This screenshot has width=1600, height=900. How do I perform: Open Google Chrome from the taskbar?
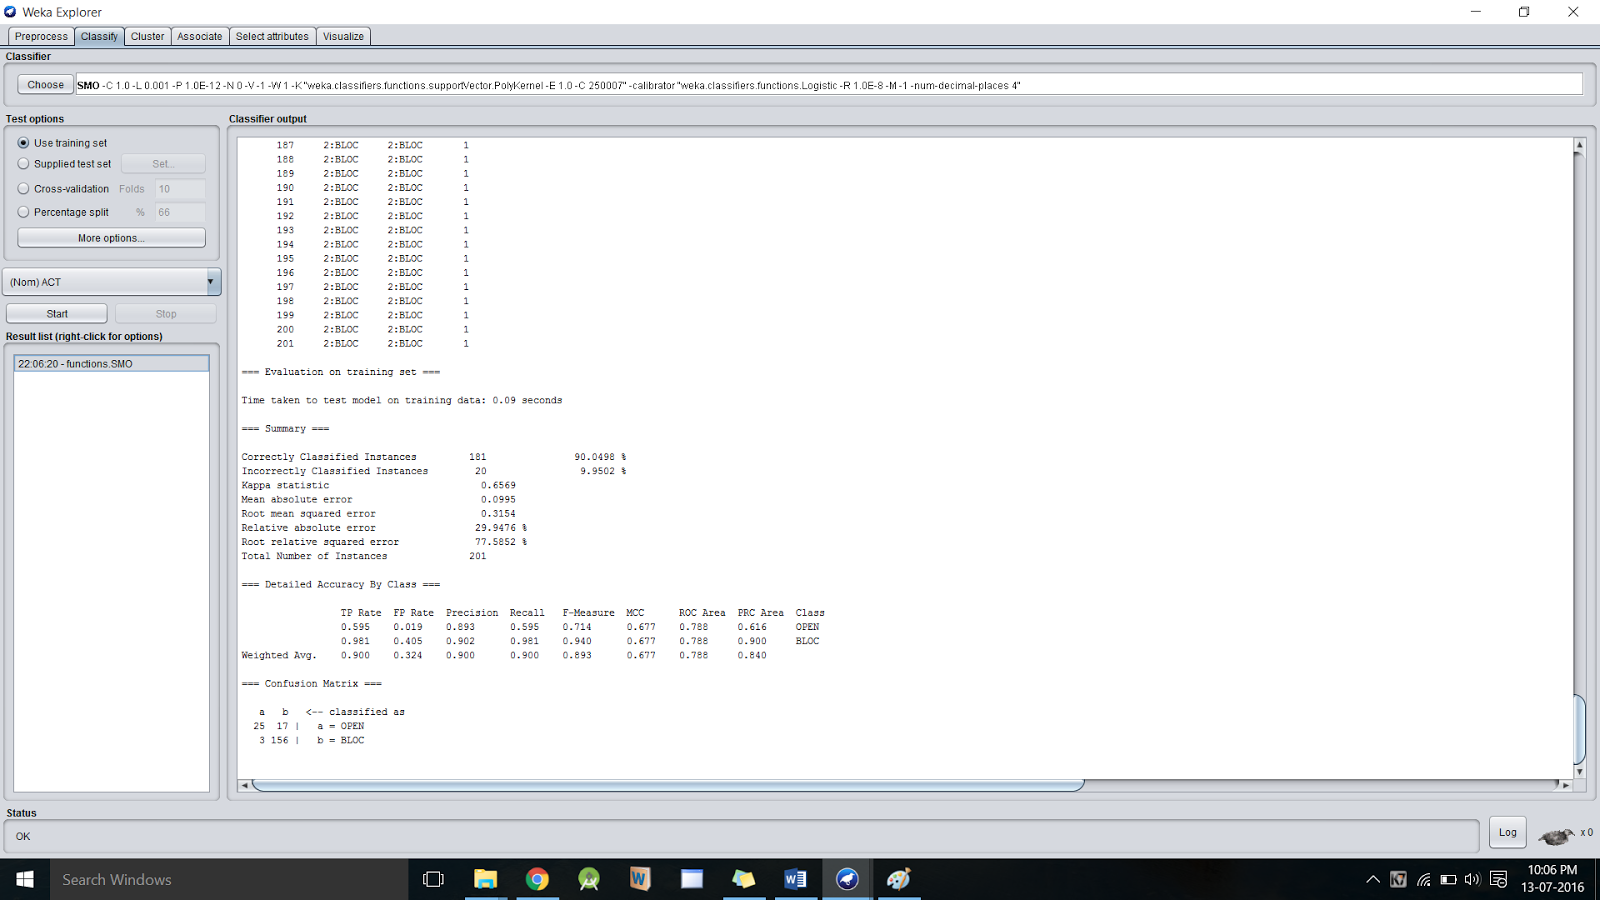tap(538, 879)
